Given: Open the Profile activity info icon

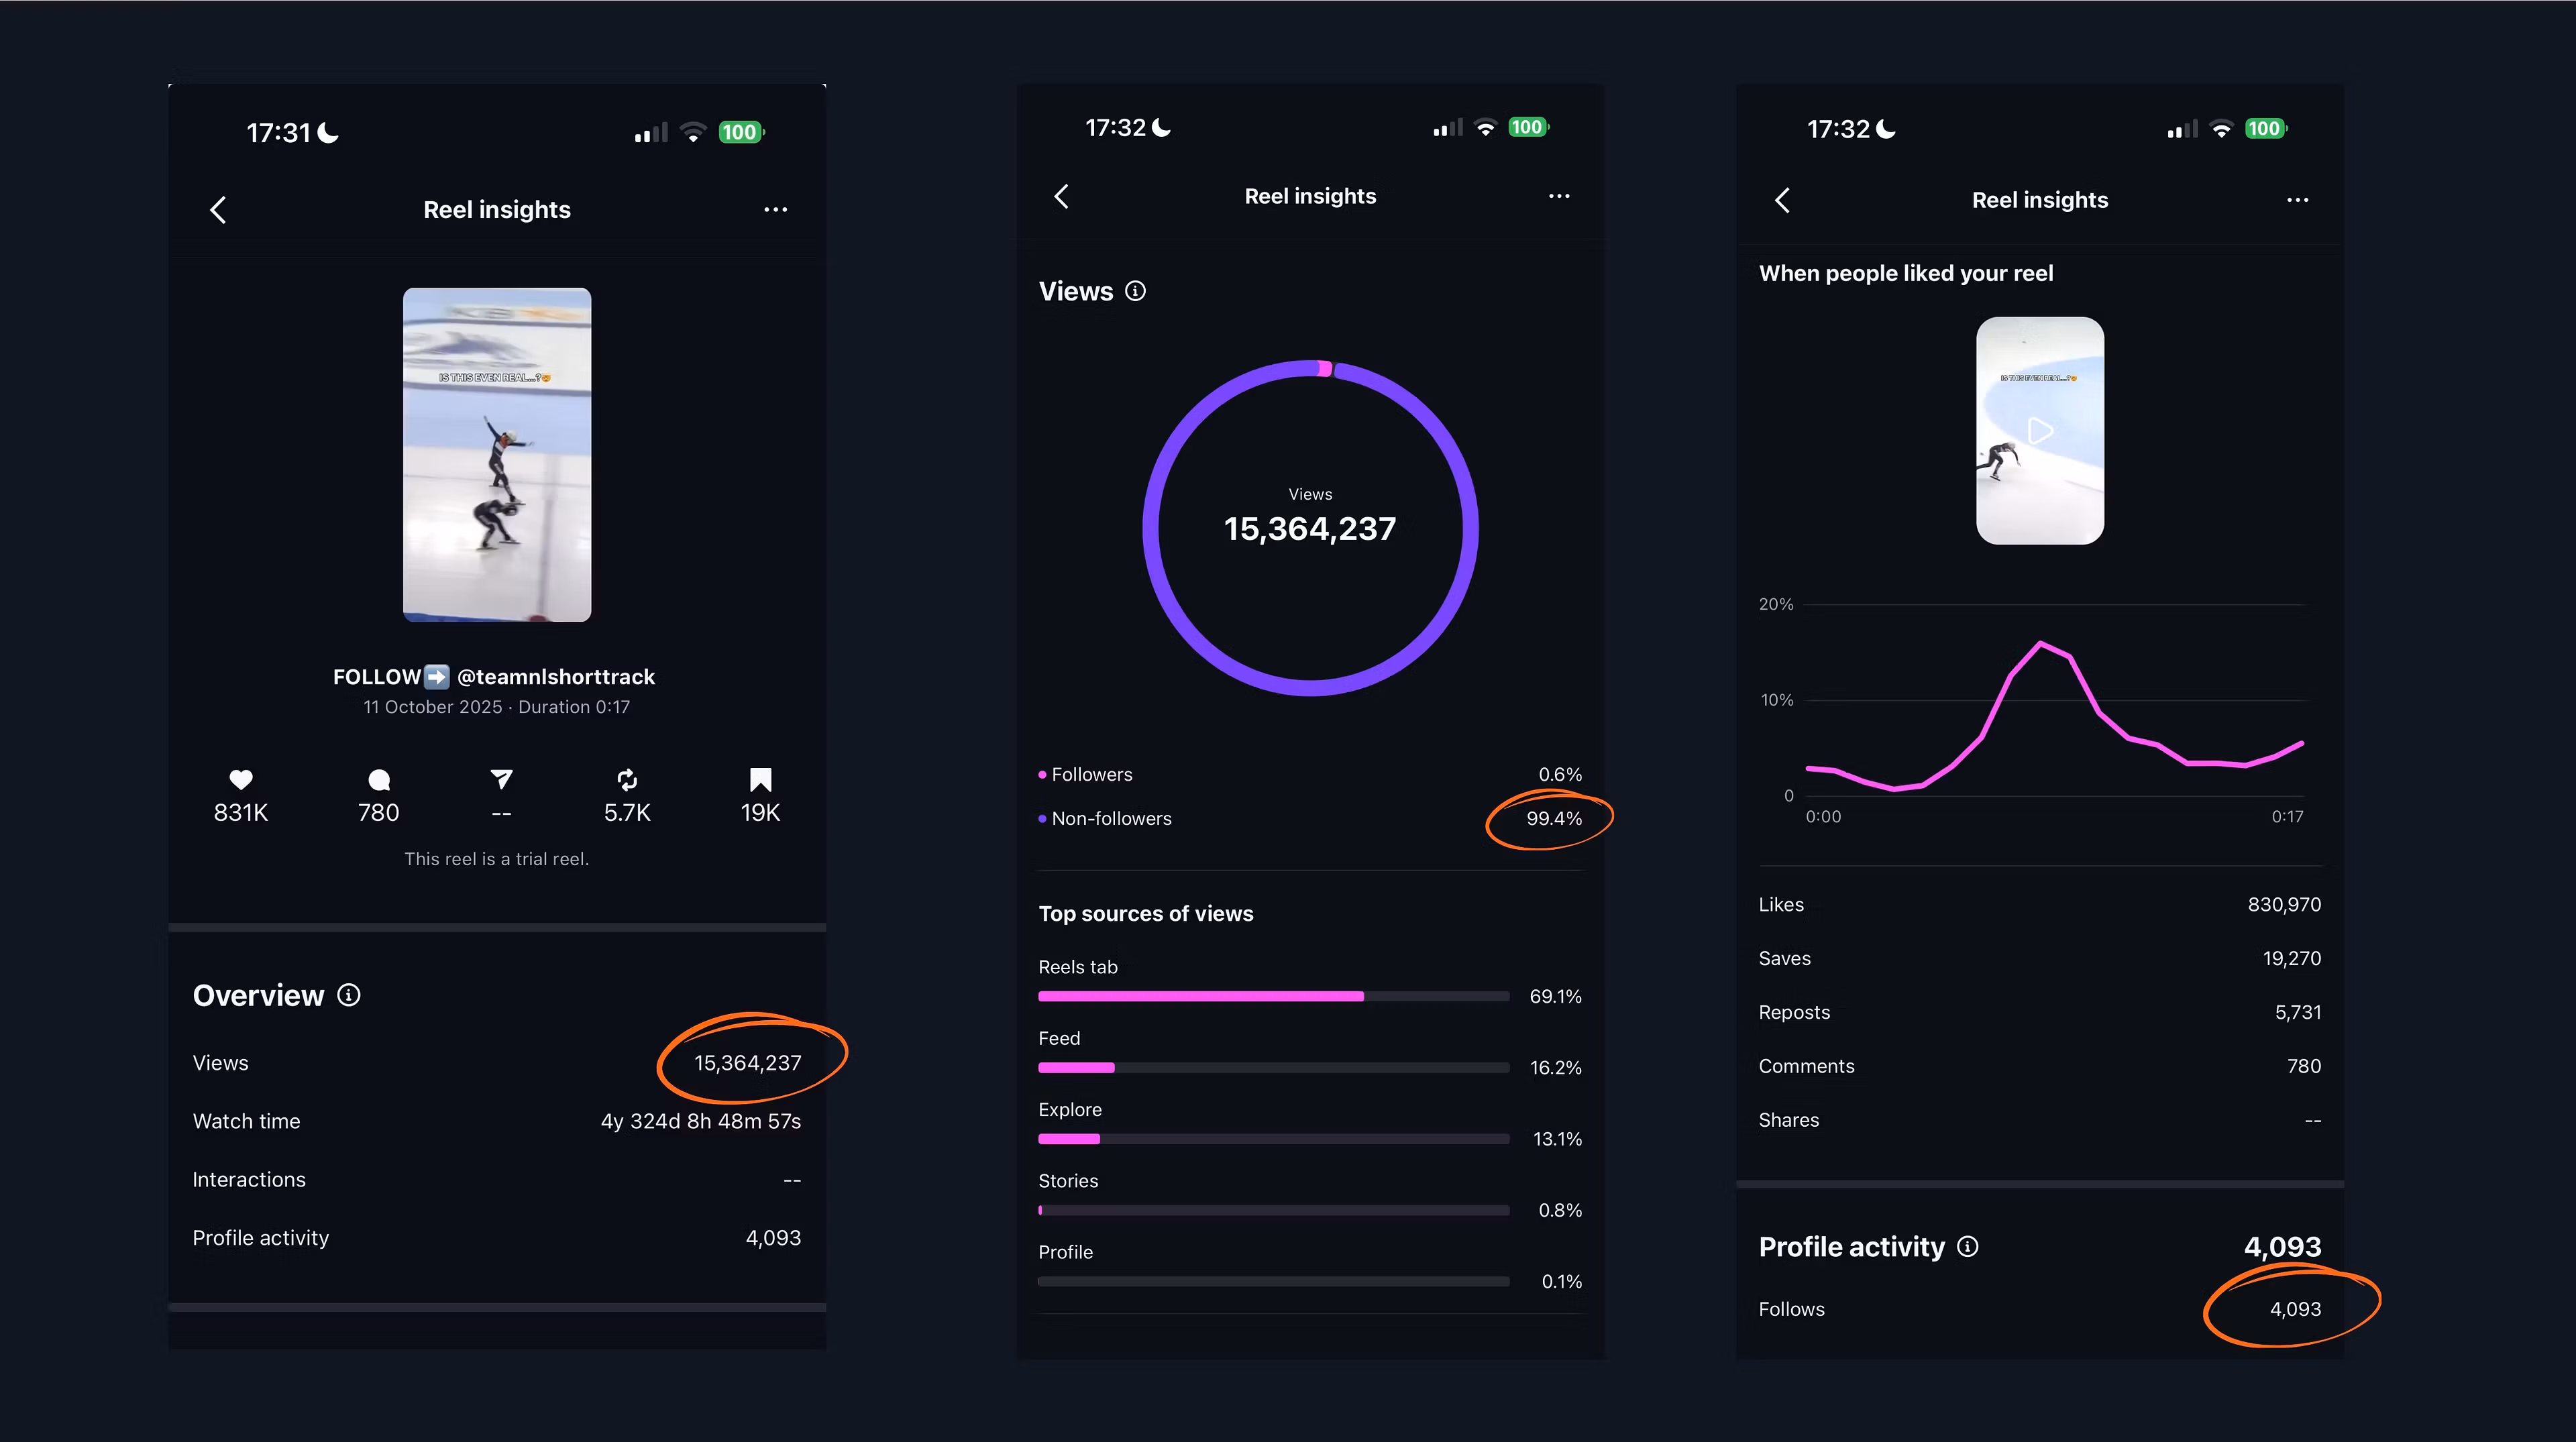Looking at the screenshot, I should coord(1967,1246).
